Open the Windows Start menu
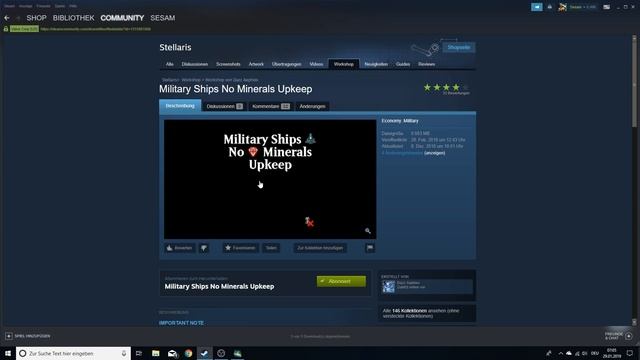Screen dimensions: 640x360 [x=8, y=353]
